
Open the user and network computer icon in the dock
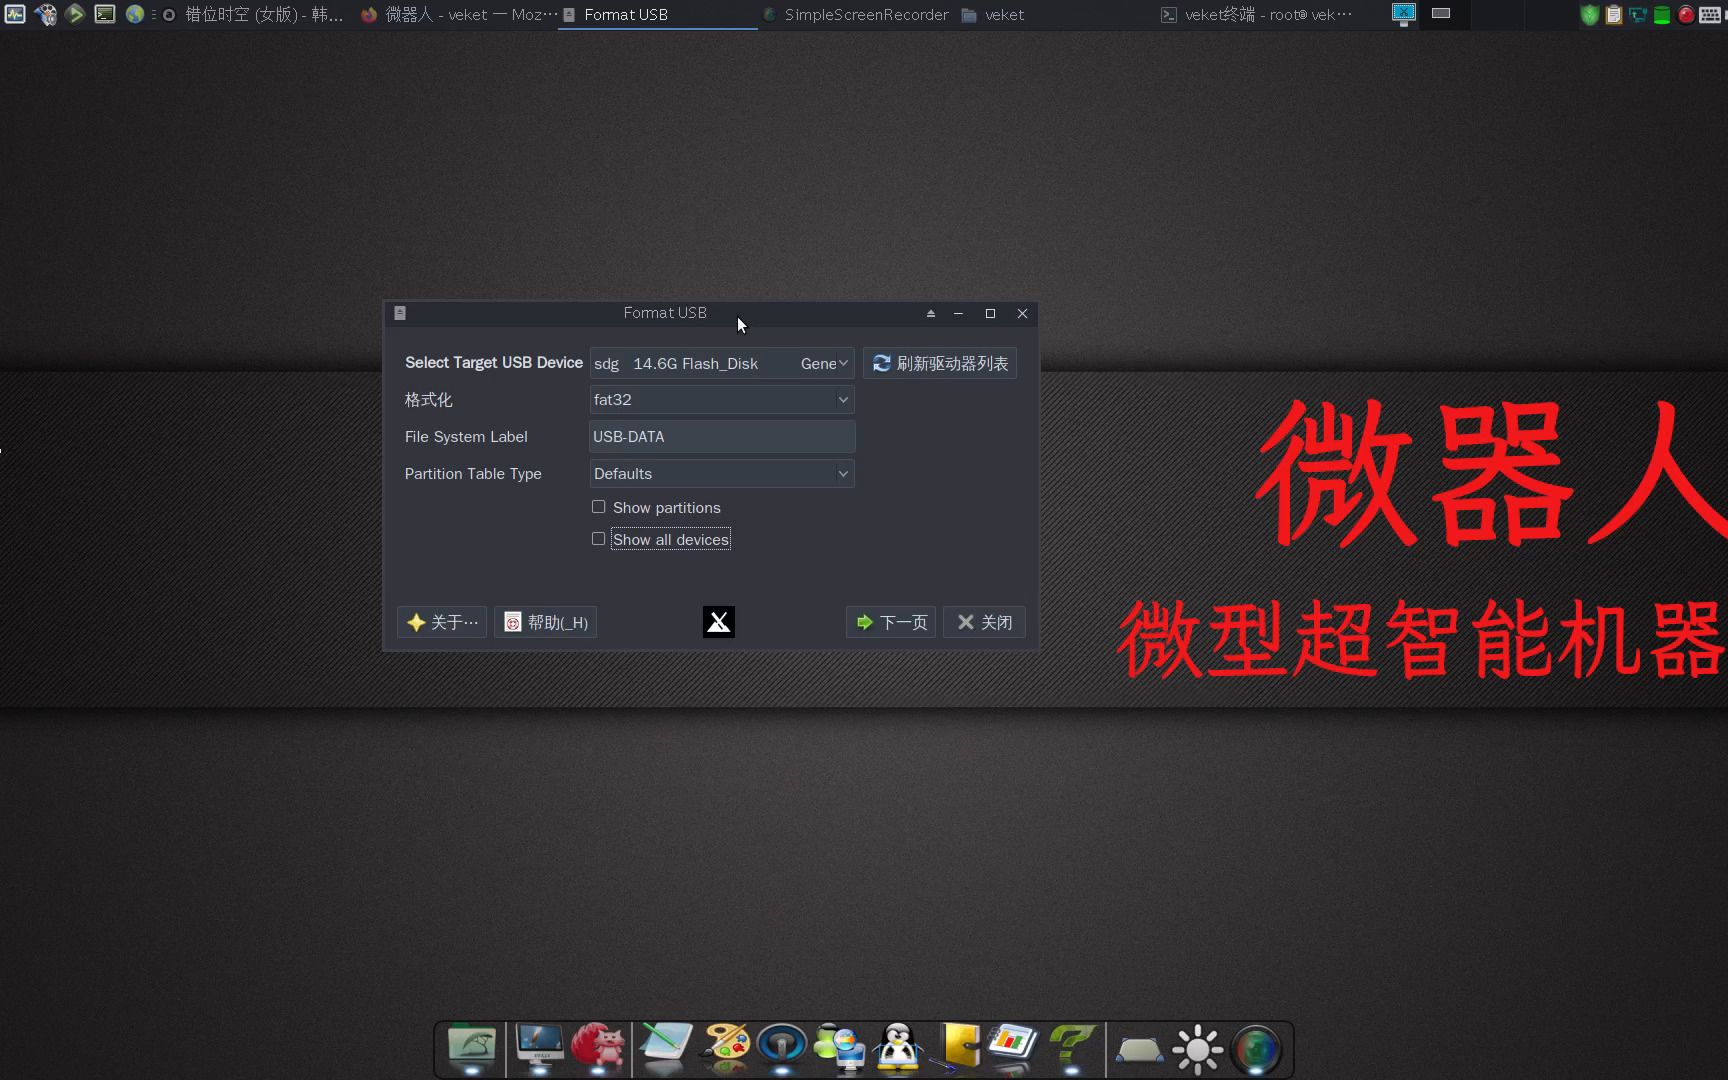[840, 1047]
